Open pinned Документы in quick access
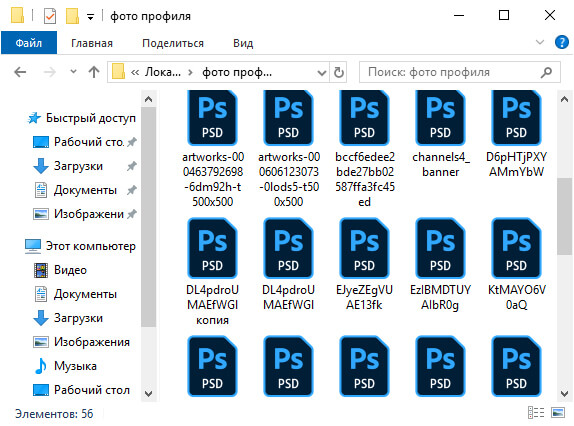 click(84, 190)
